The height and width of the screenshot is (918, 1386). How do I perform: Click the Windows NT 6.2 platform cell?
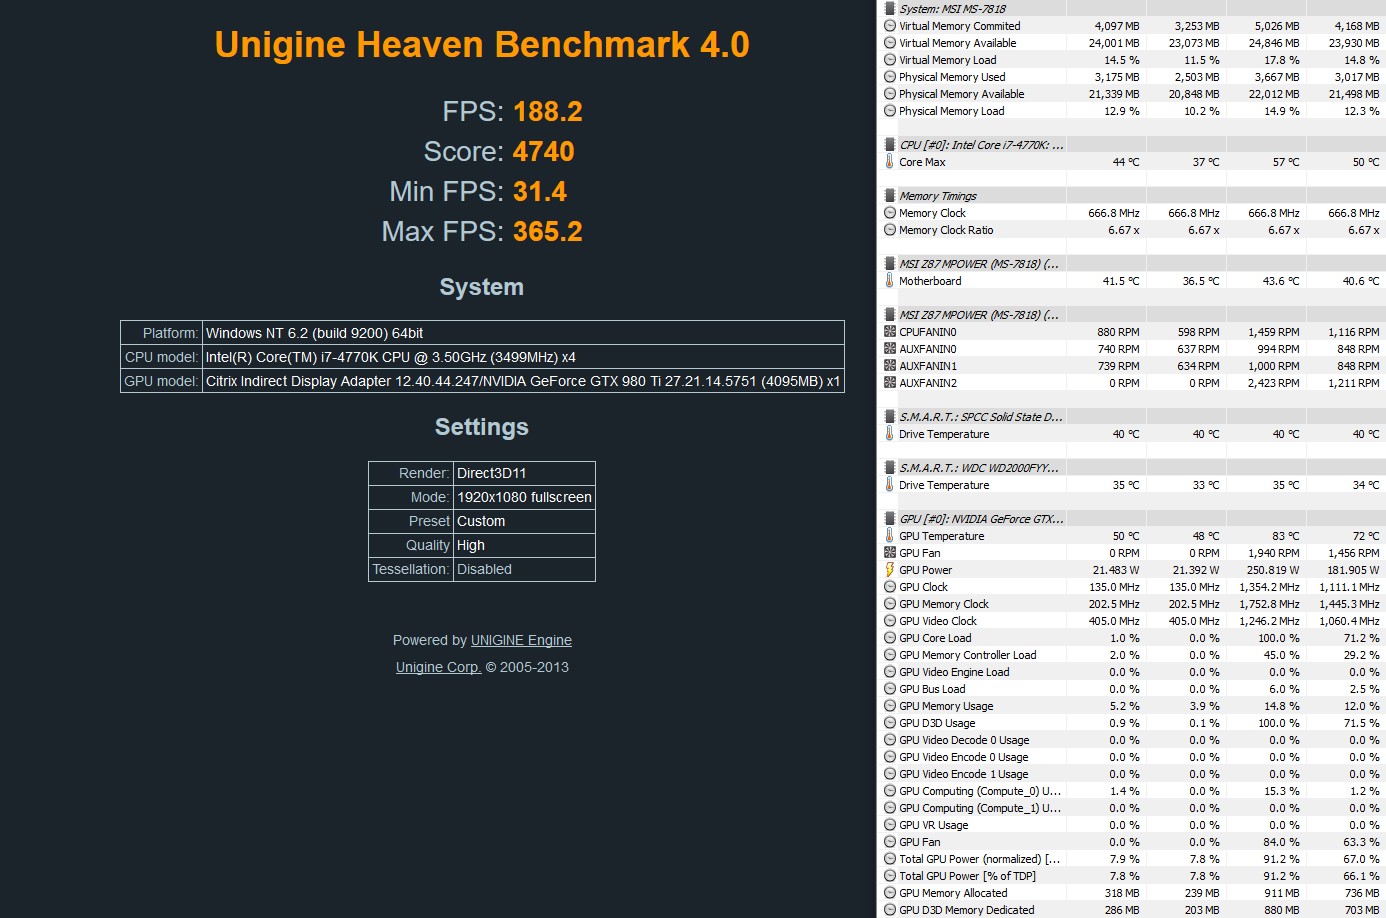click(523, 333)
